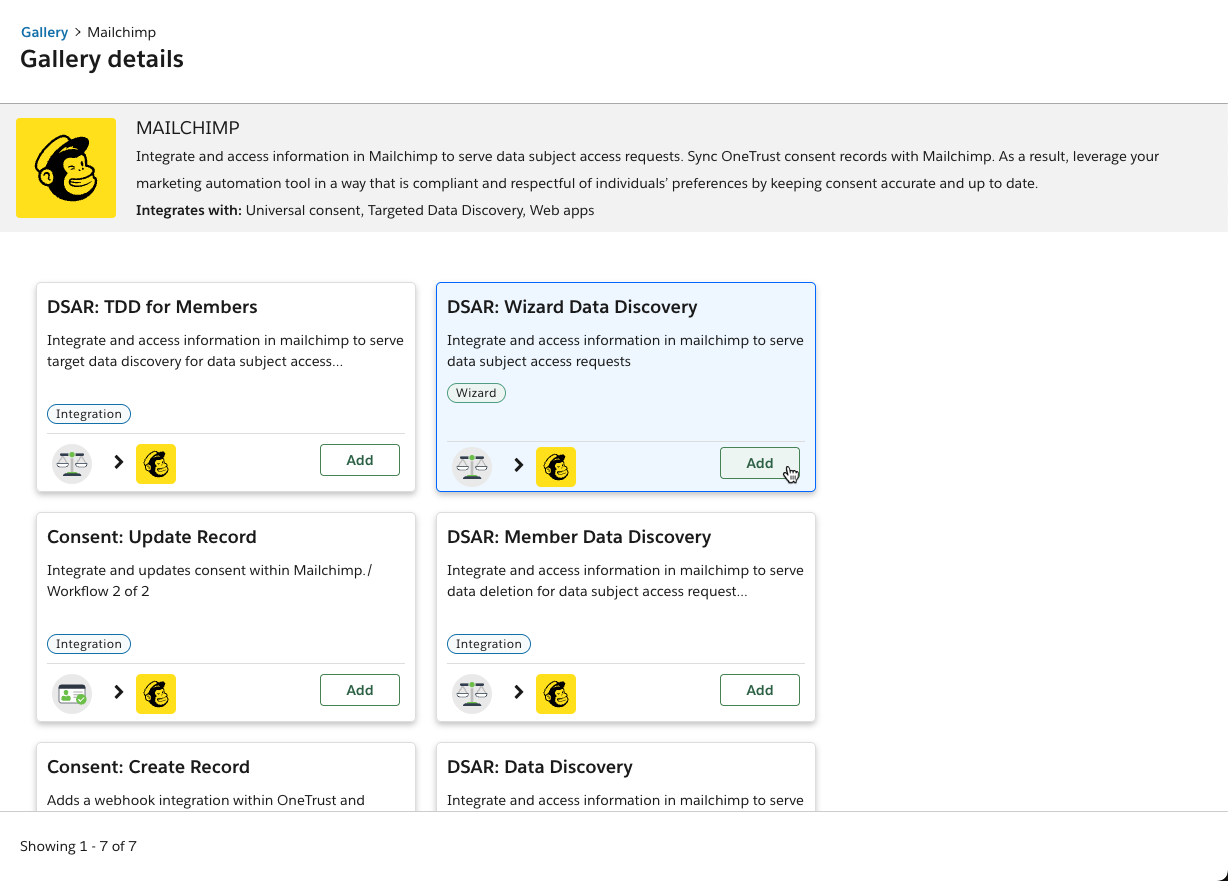Go back via Gallery breadcrumb link
The image size is (1228, 881).
tap(44, 32)
